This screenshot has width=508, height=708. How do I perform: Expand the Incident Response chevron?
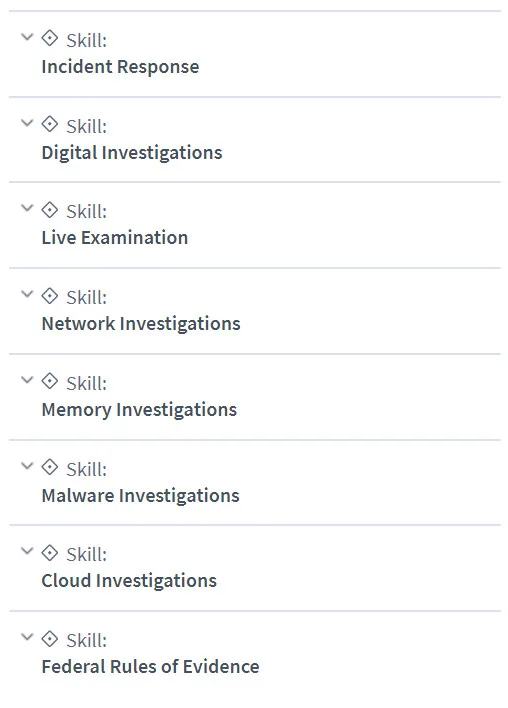[x=28, y=37]
